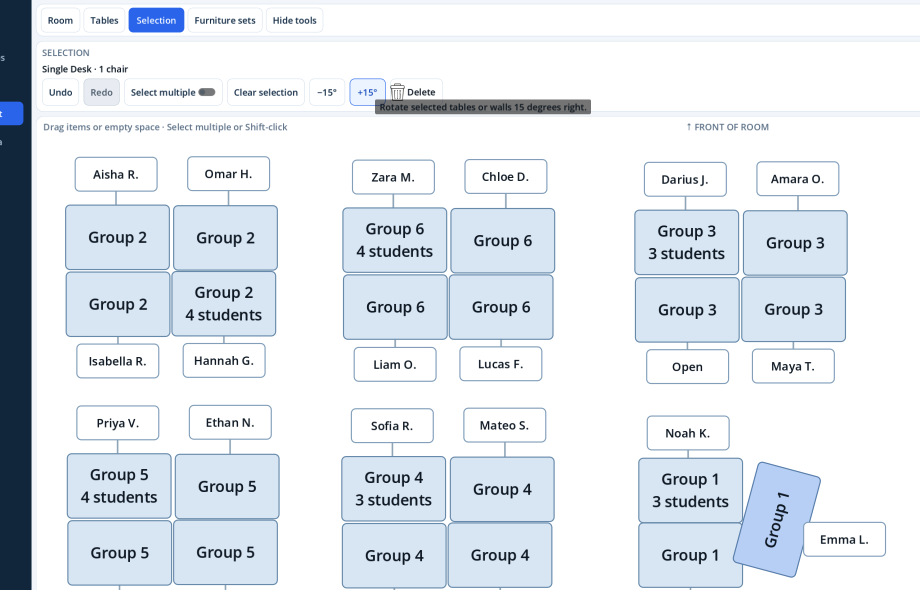The image size is (920, 590).
Task: Select Ethan N. chair label
Action: point(230,422)
